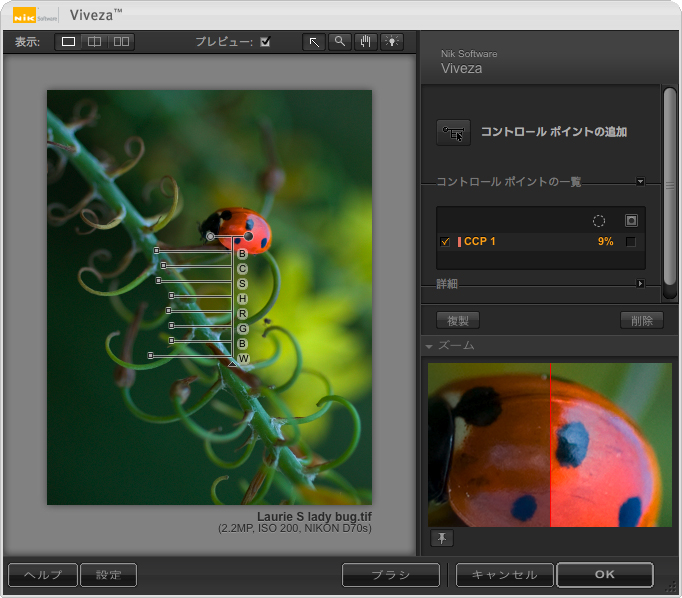Click the R red label icon
Screen dimensions: 682x598
(242, 314)
